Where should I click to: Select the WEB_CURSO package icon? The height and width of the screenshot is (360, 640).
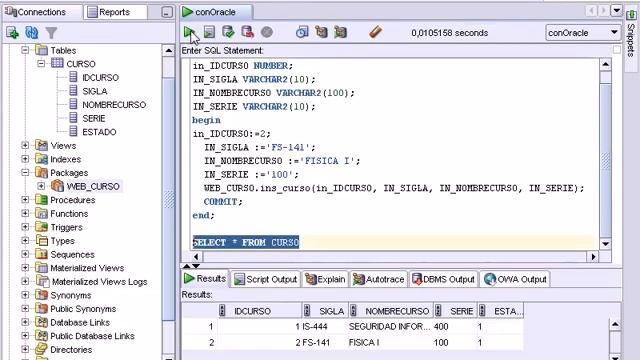click(x=58, y=186)
